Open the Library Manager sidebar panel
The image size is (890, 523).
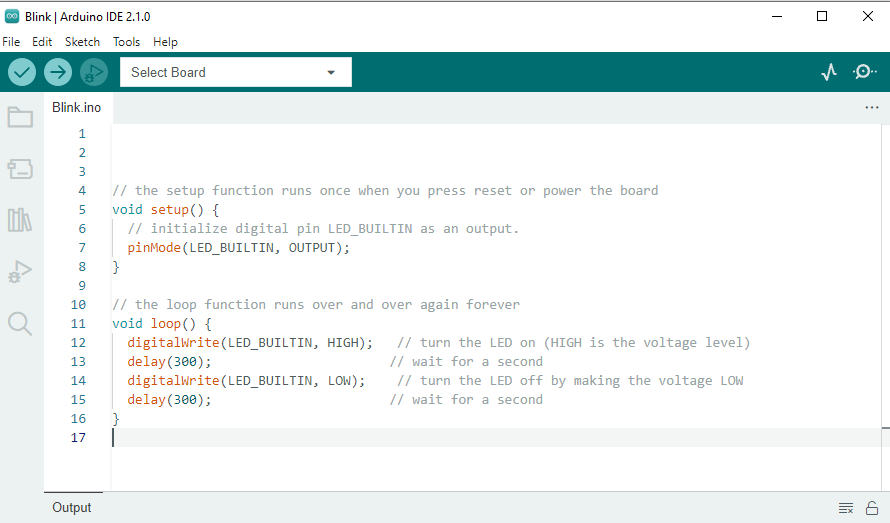click(x=20, y=220)
